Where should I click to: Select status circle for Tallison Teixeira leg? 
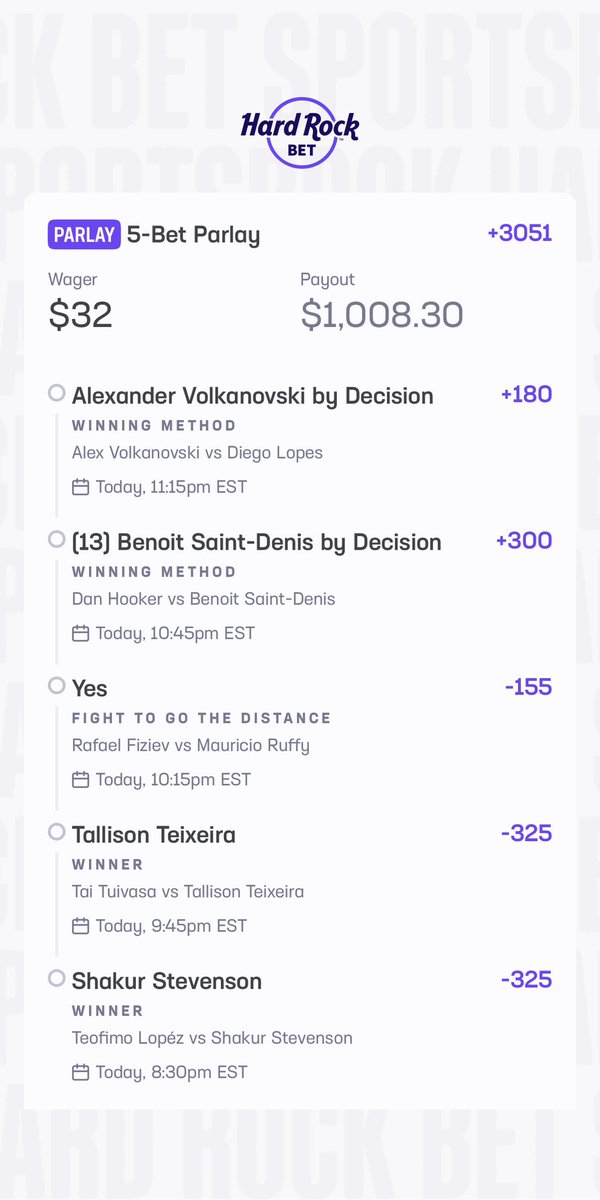57,832
